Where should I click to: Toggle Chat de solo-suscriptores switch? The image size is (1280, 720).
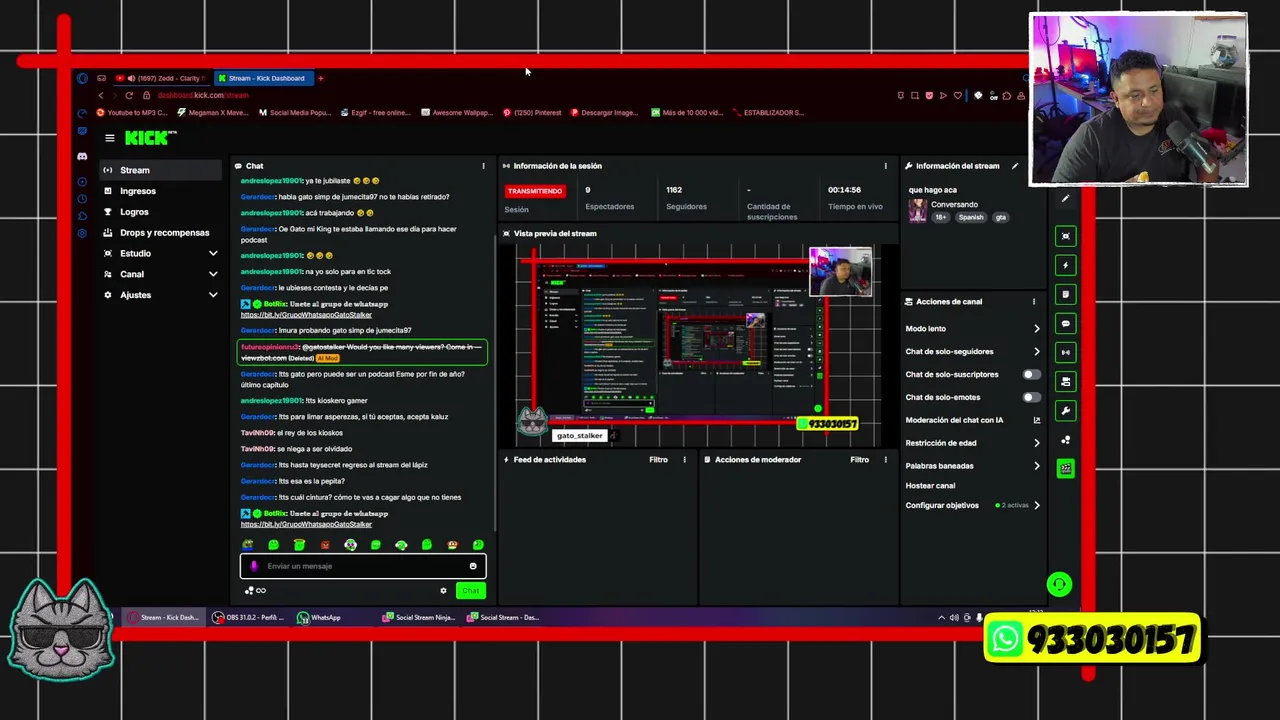[x=1030, y=374]
